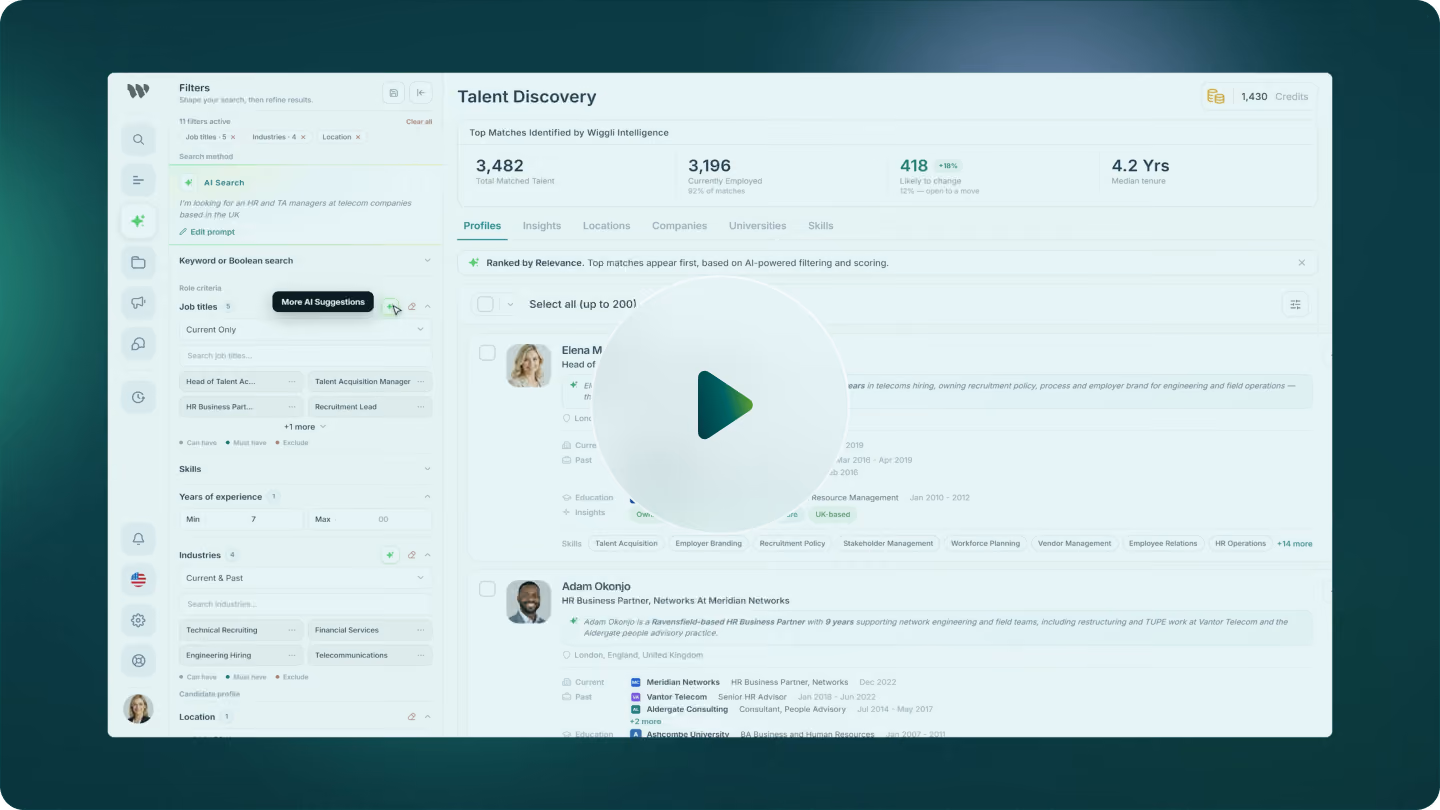This screenshot has width=1440, height=810.
Task: Open the notifications bell icon
Action: (x=138, y=539)
